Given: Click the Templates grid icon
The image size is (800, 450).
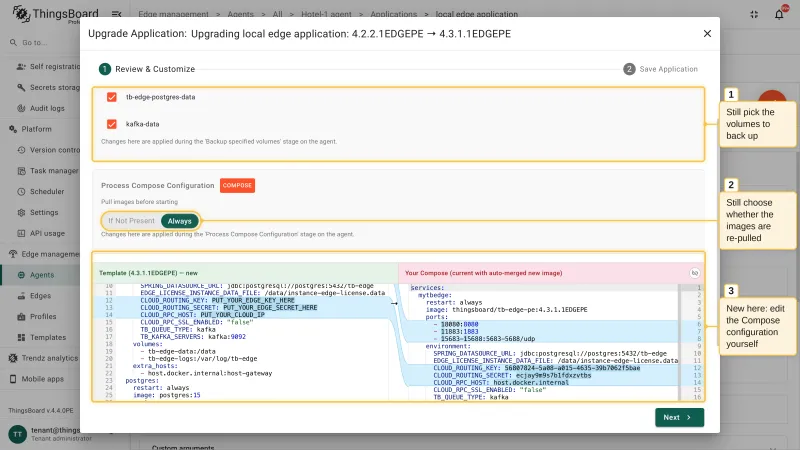Looking at the screenshot, I should point(21,337).
